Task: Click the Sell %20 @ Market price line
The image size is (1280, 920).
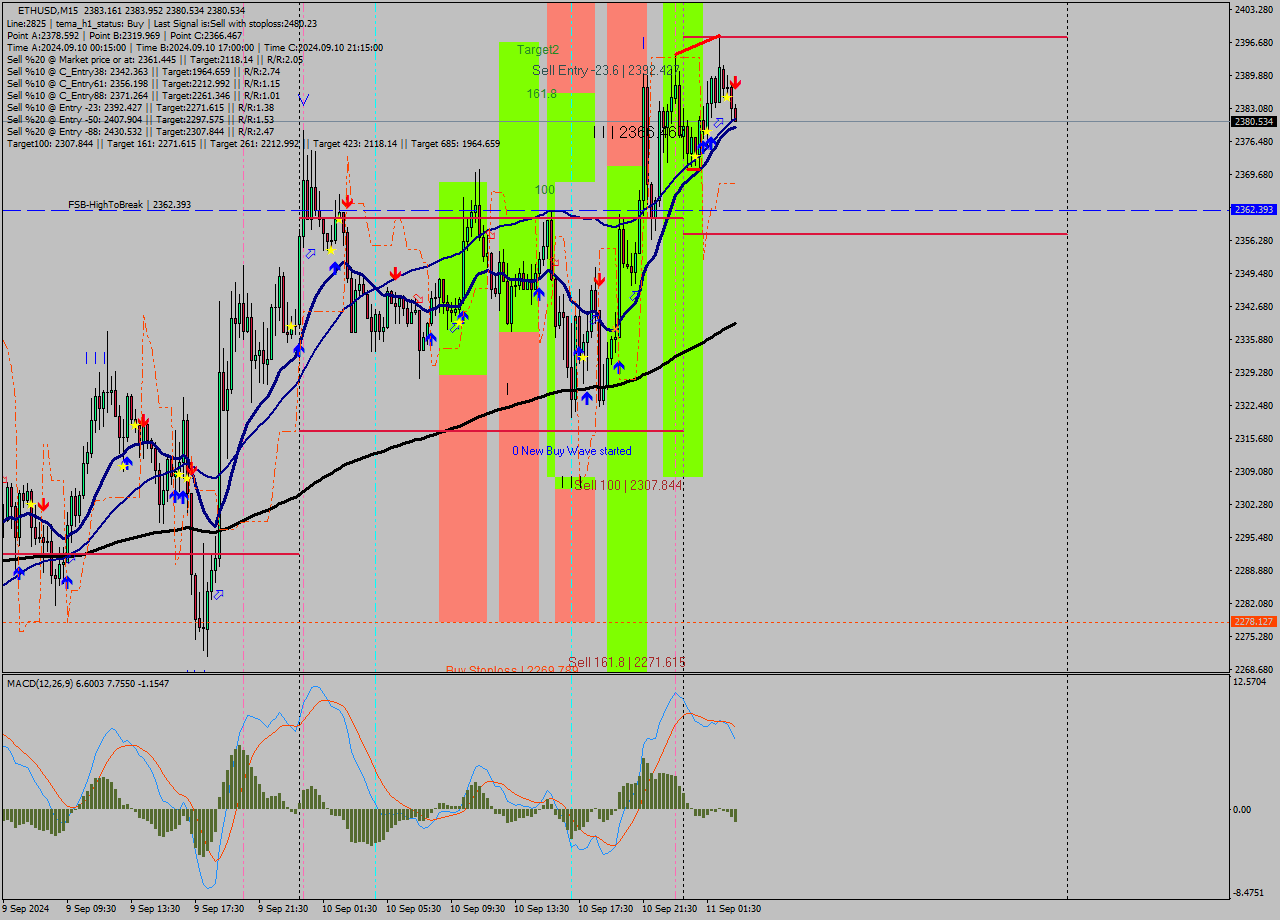Action: [x=154, y=59]
